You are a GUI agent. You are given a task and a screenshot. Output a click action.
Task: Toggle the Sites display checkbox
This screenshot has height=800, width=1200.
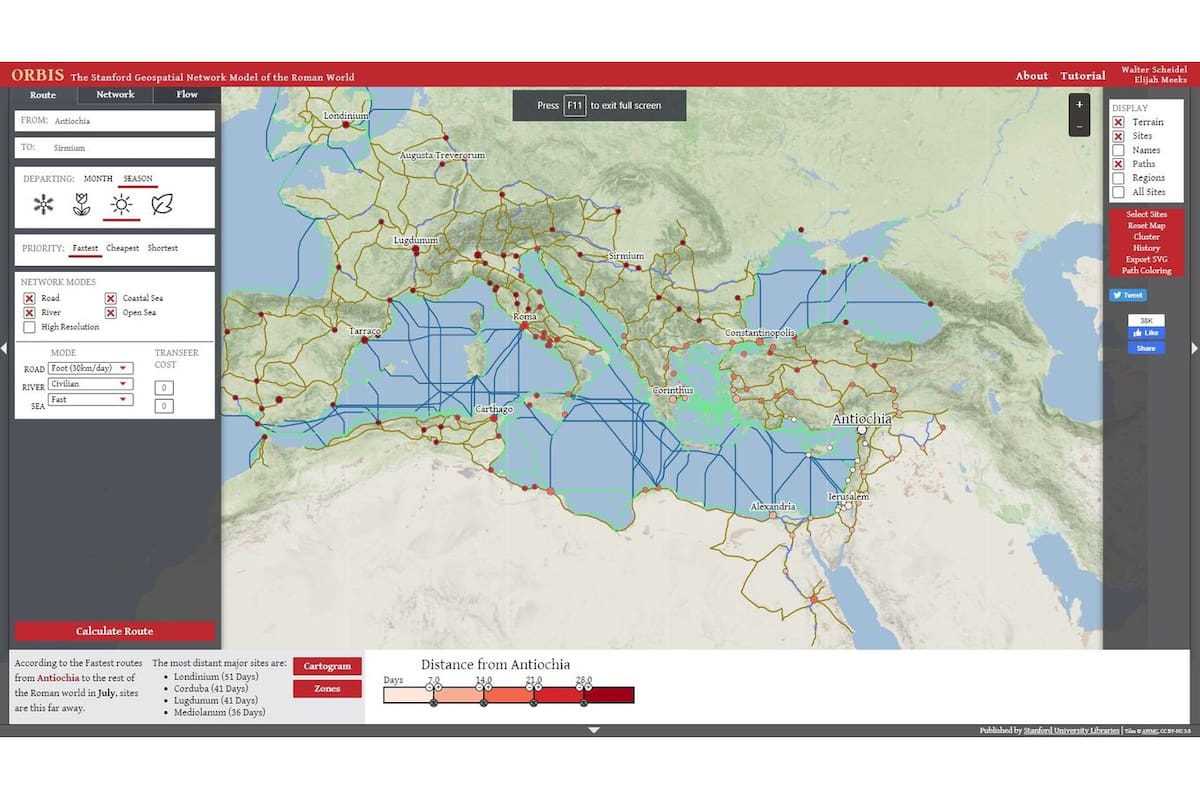1119,136
